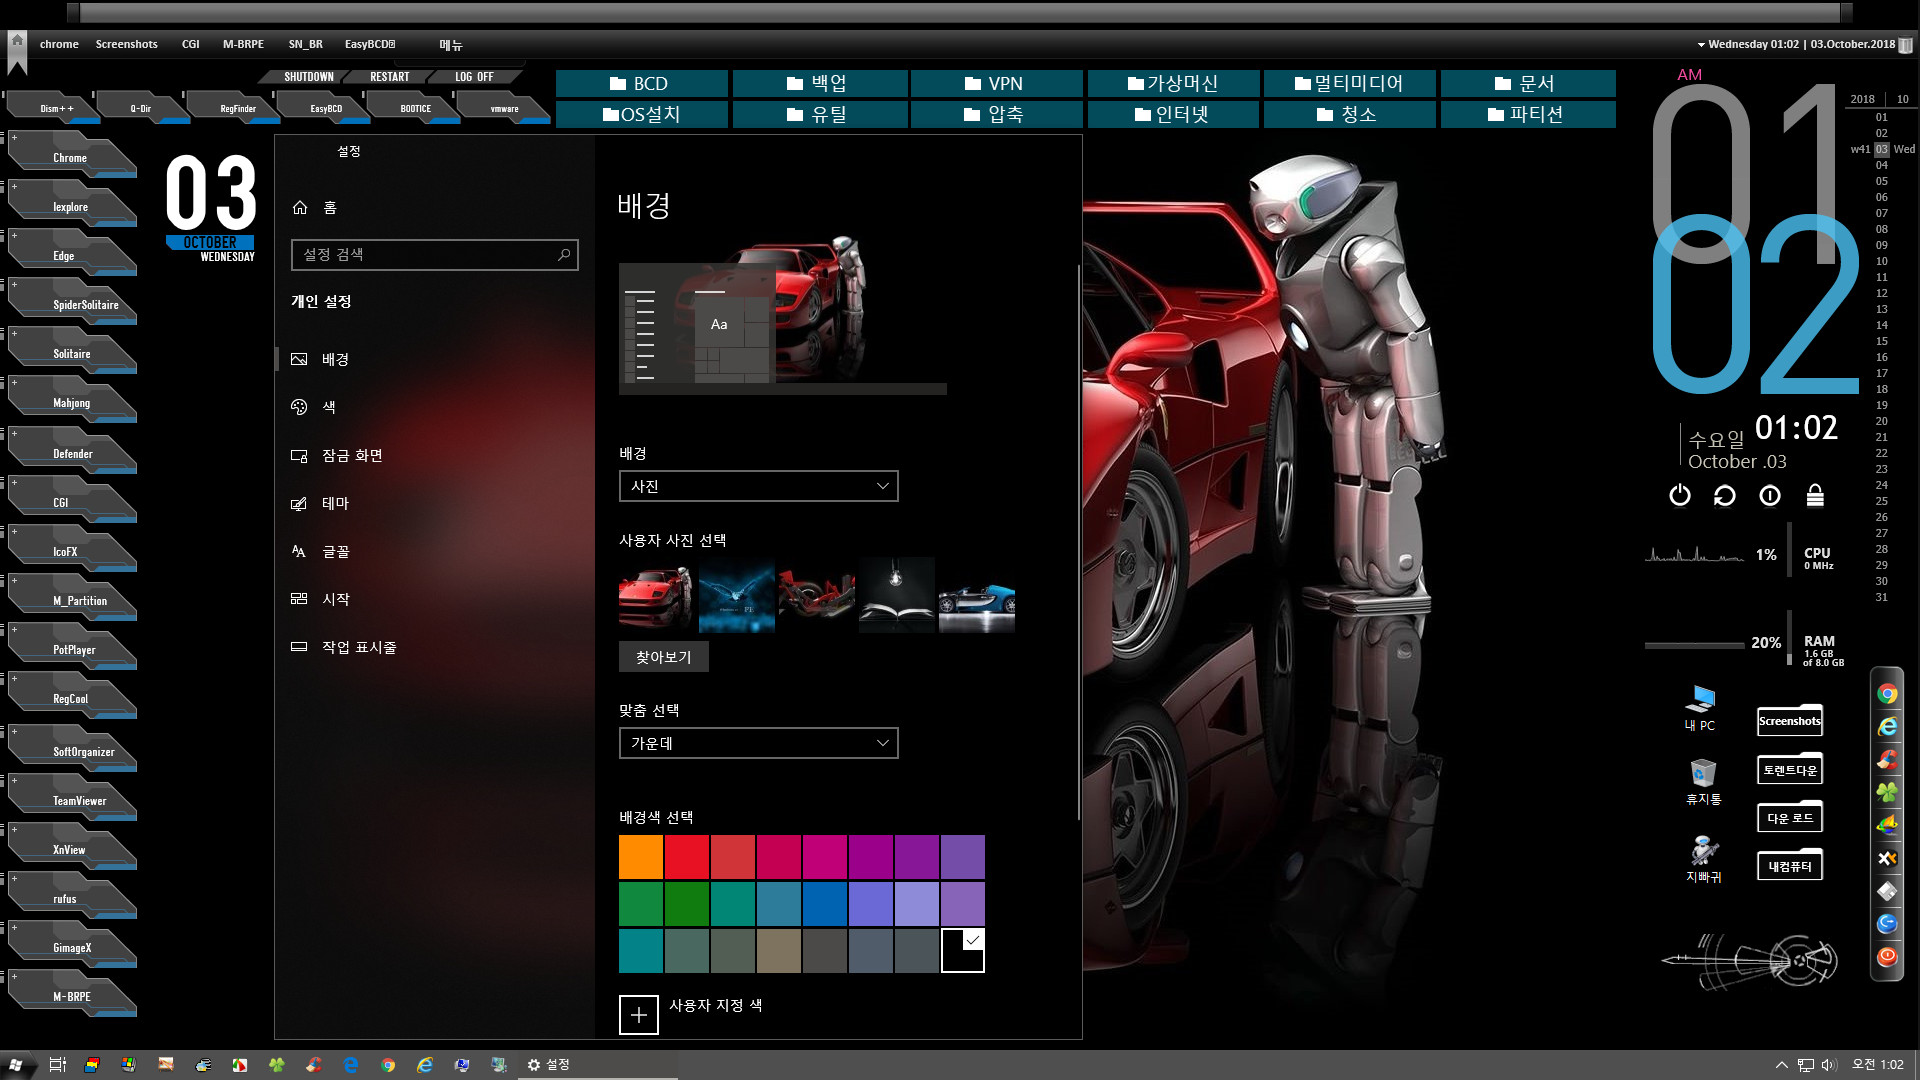Open the Screenshots folder shortcut on right
The width and height of the screenshot is (1920, 1080).
(x=1790, y=721)
